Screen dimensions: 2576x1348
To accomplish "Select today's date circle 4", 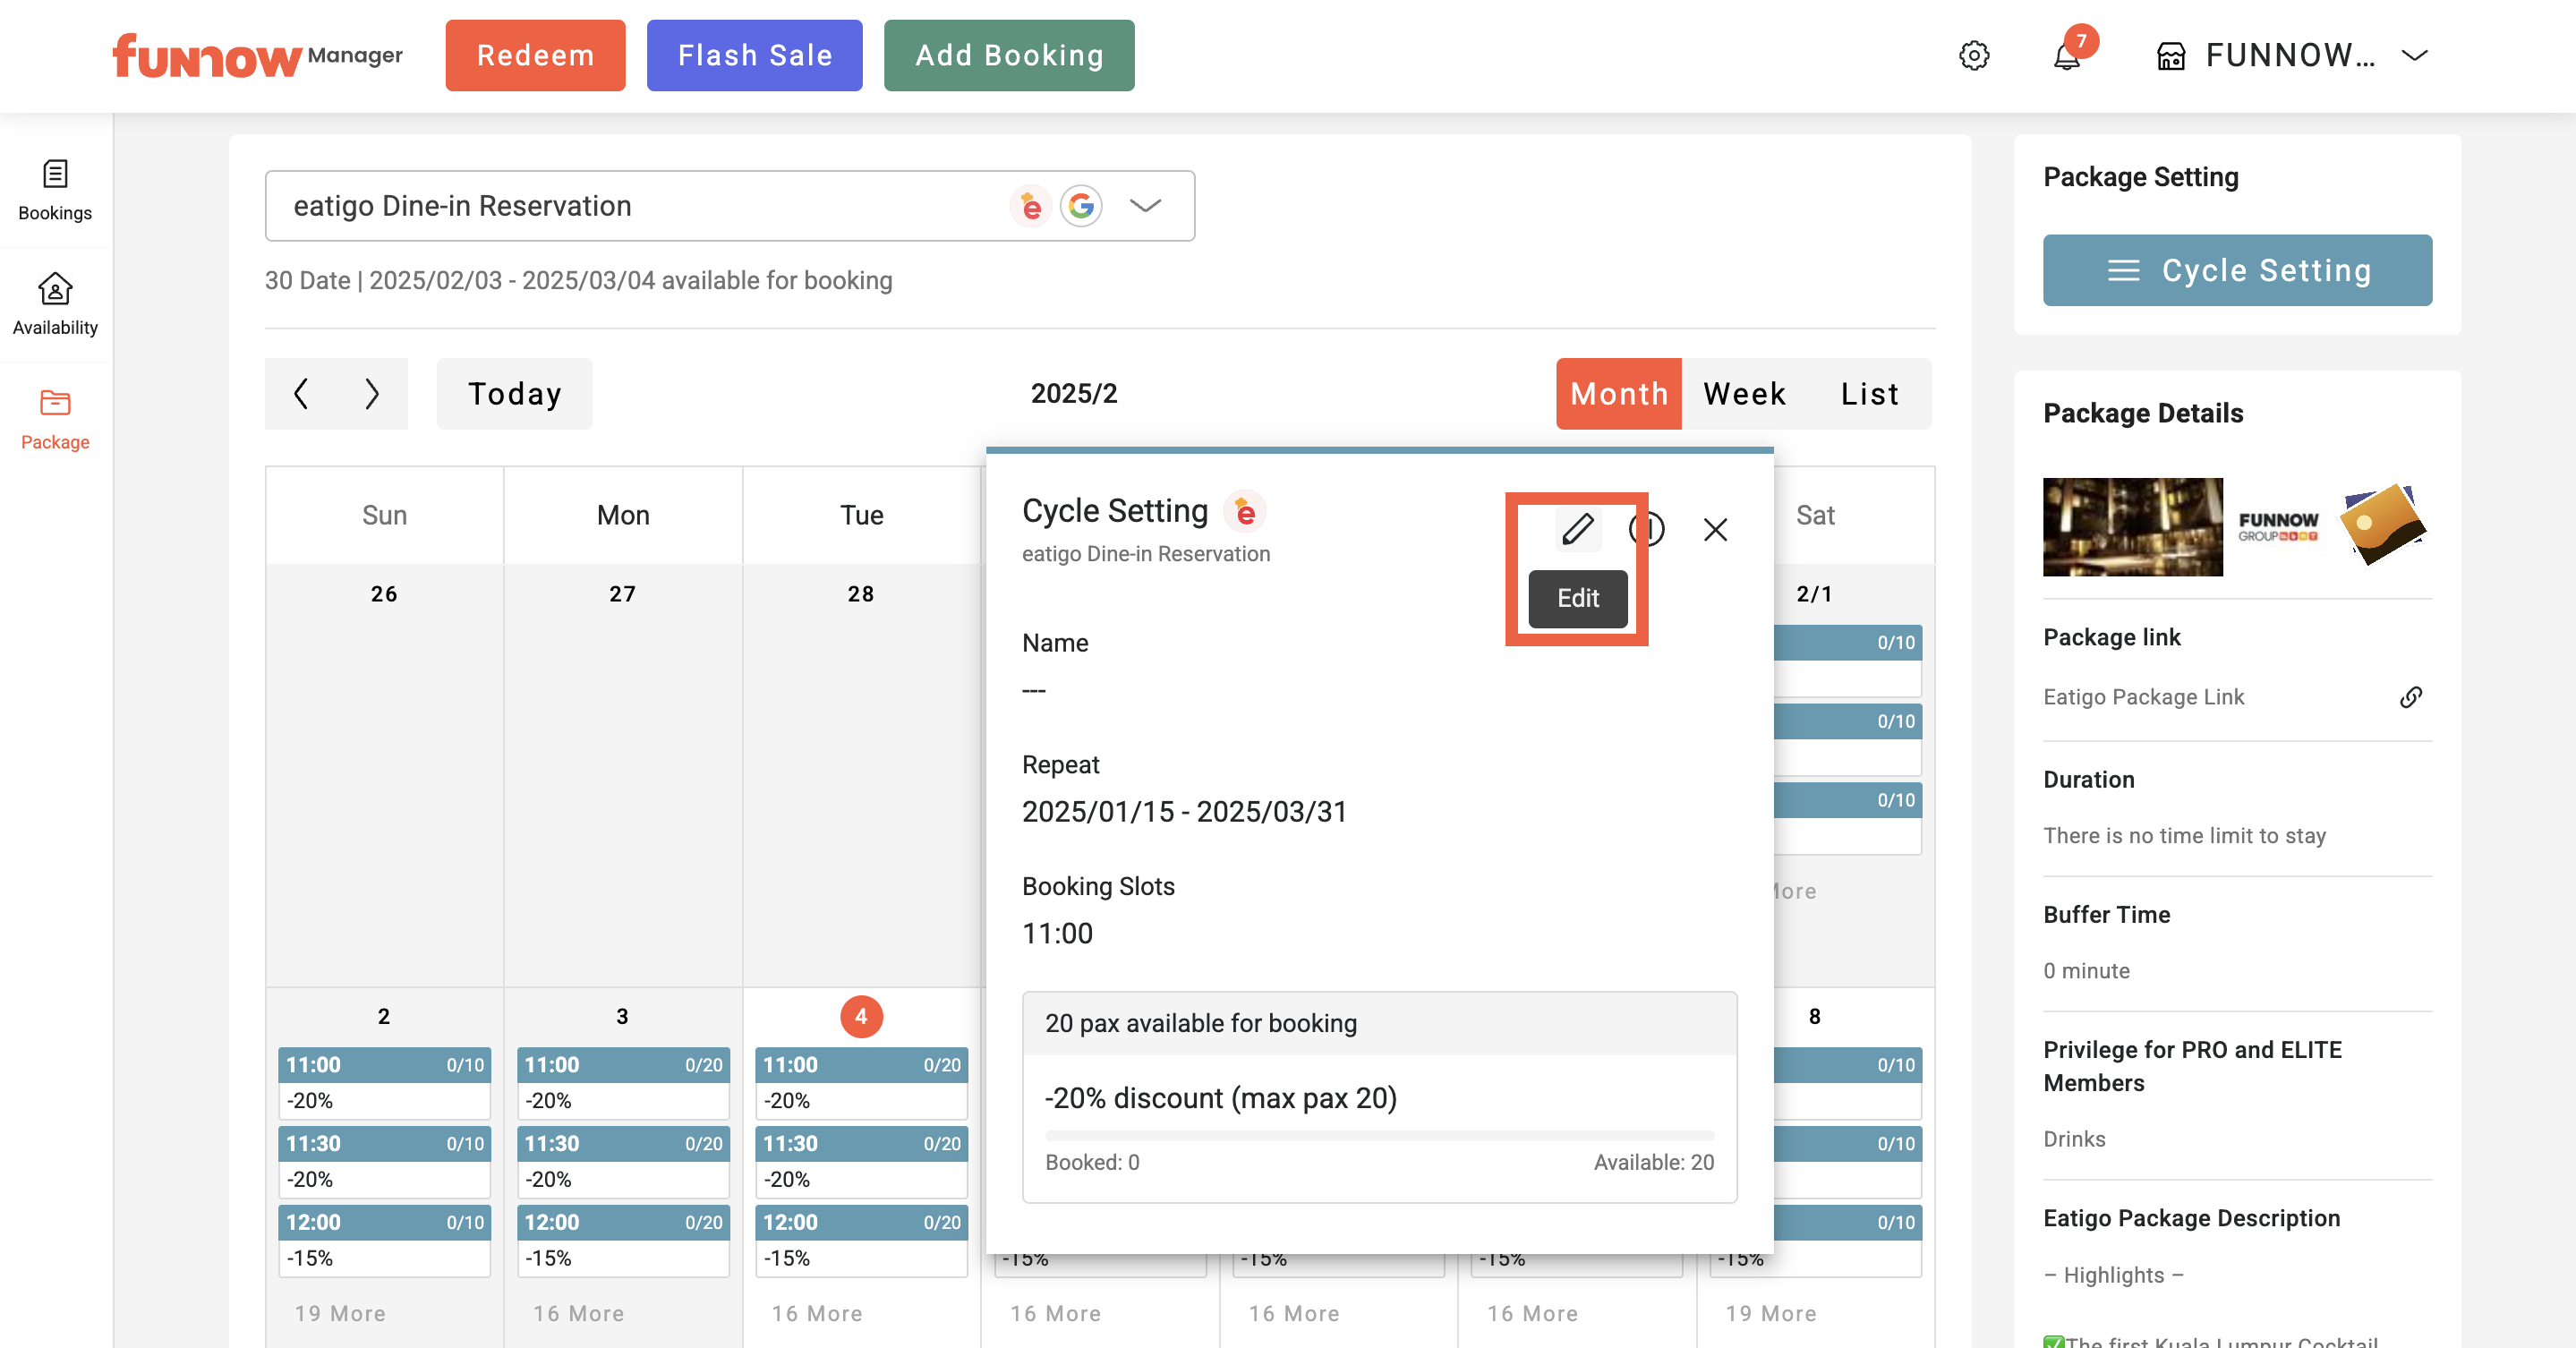I will 861,1017.
